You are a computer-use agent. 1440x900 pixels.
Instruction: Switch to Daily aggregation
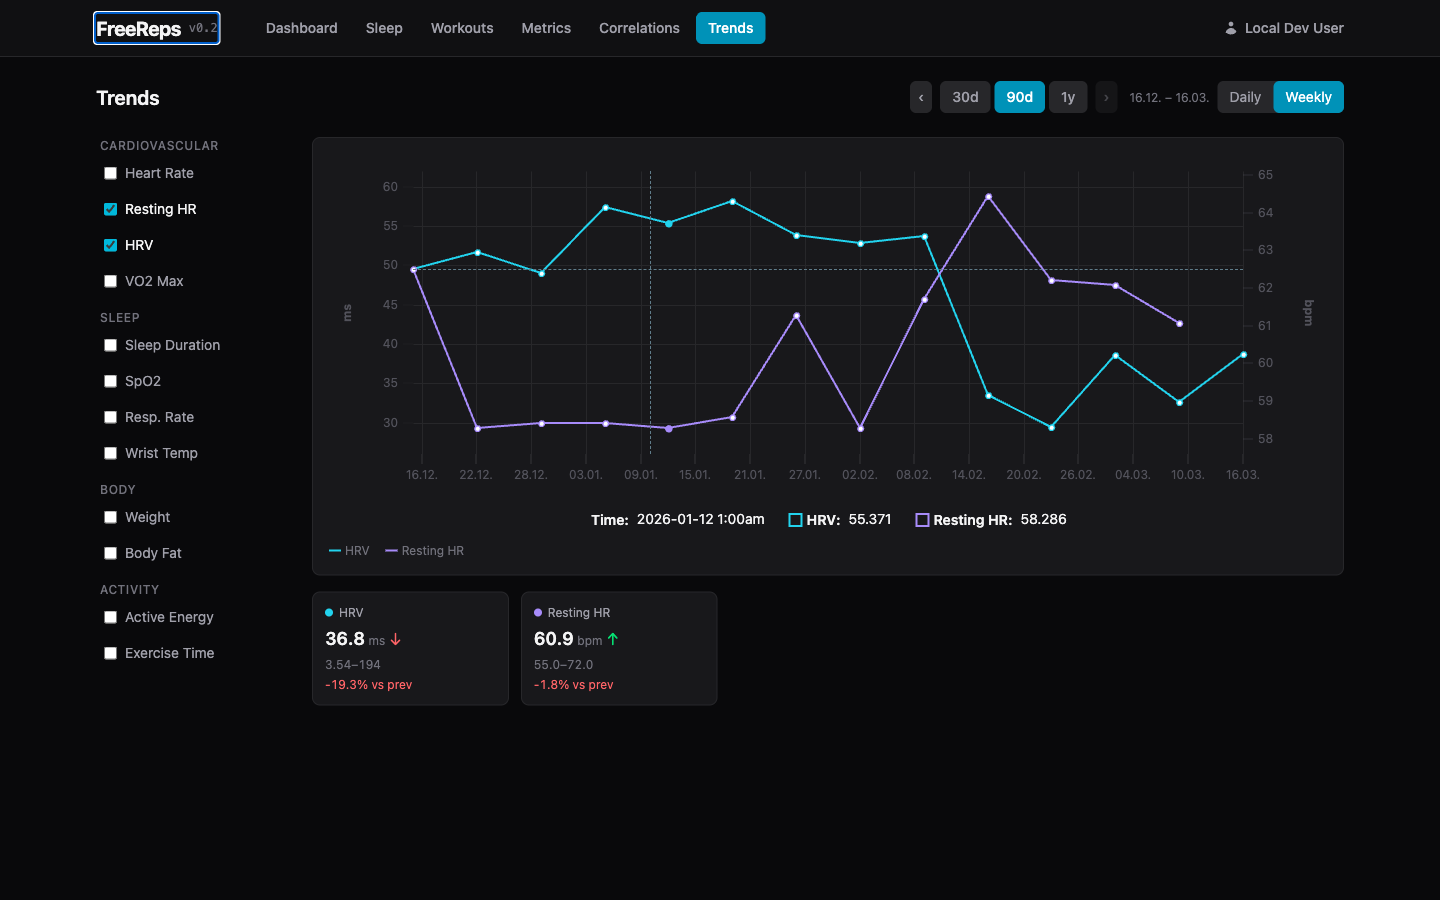(1245, 97)
